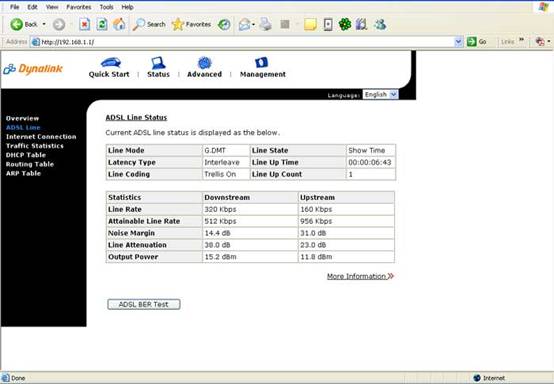
Task: Click the Internet zone status bar indicator
Action: click(489, 378)
